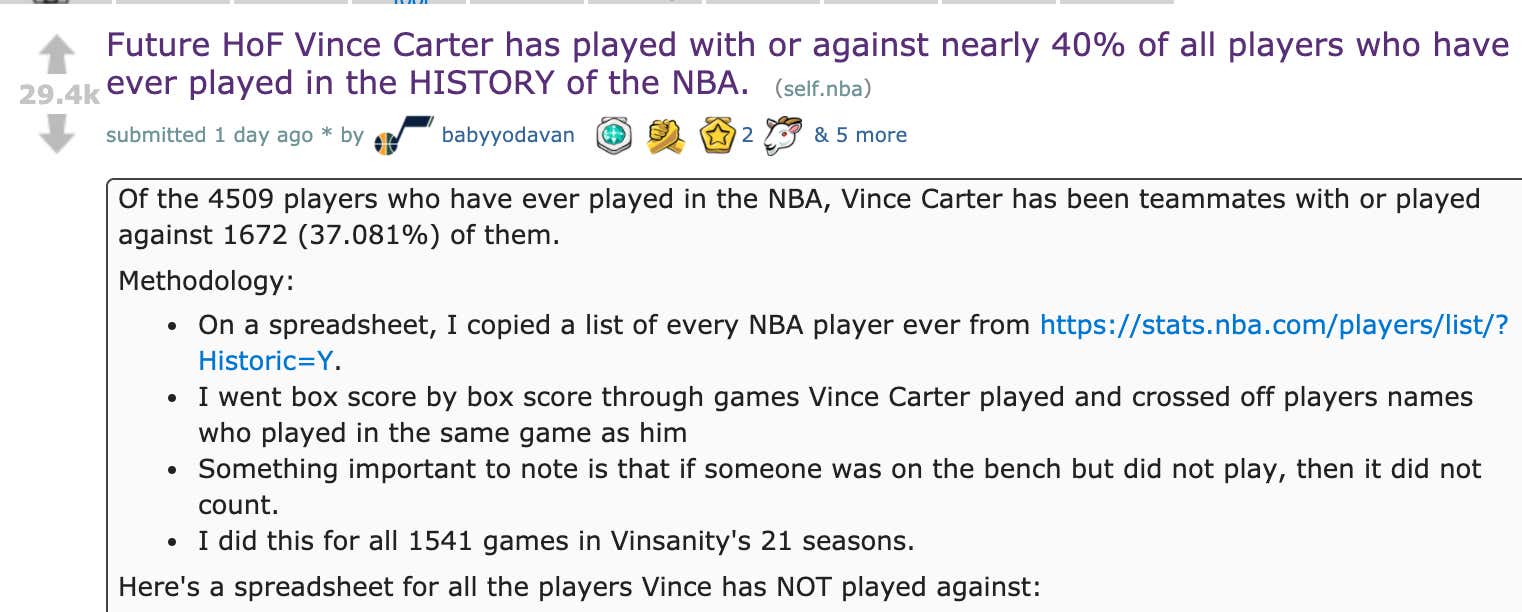Click the teal gem award icon
The image size is (1522, 612).
click(x=612, y=135)
